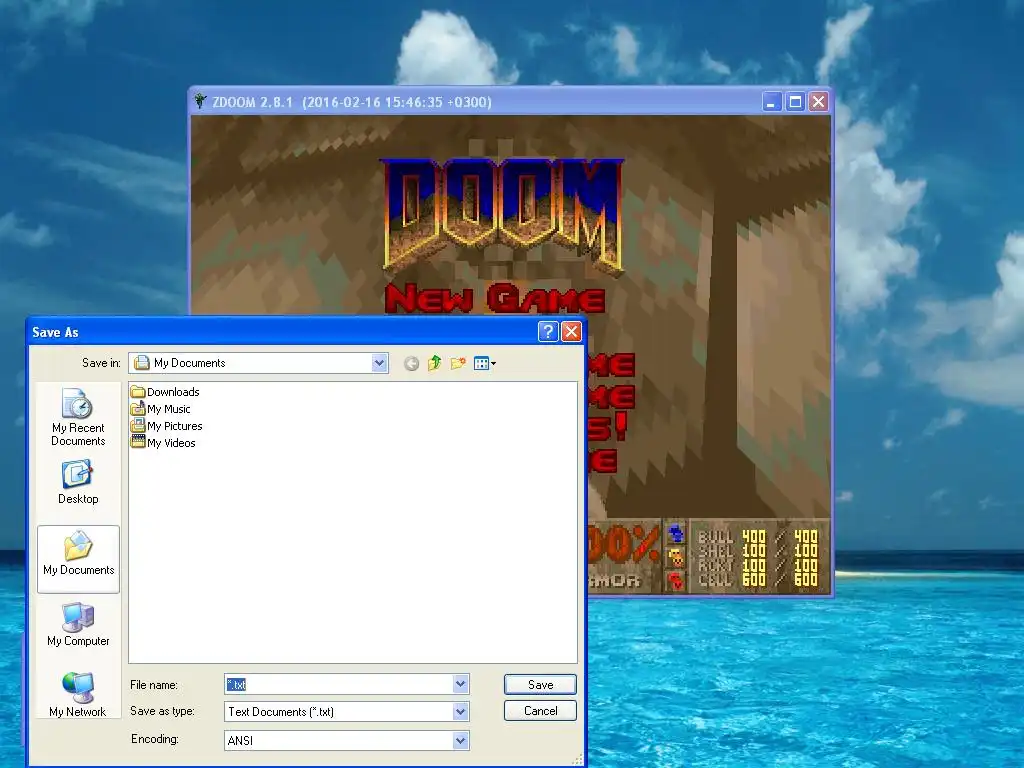Expand the Encoding dropdown
Viewport: 1024px width, 768px height.
(x=460, y=741)
